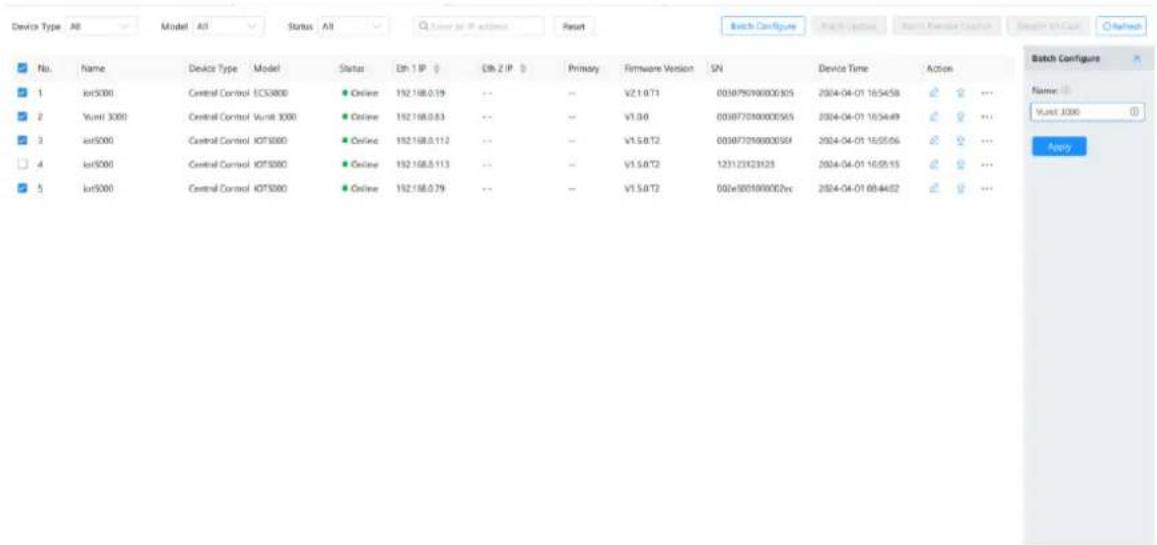
Task: Click the magnifier icon in search box
Action: (424, 26)
